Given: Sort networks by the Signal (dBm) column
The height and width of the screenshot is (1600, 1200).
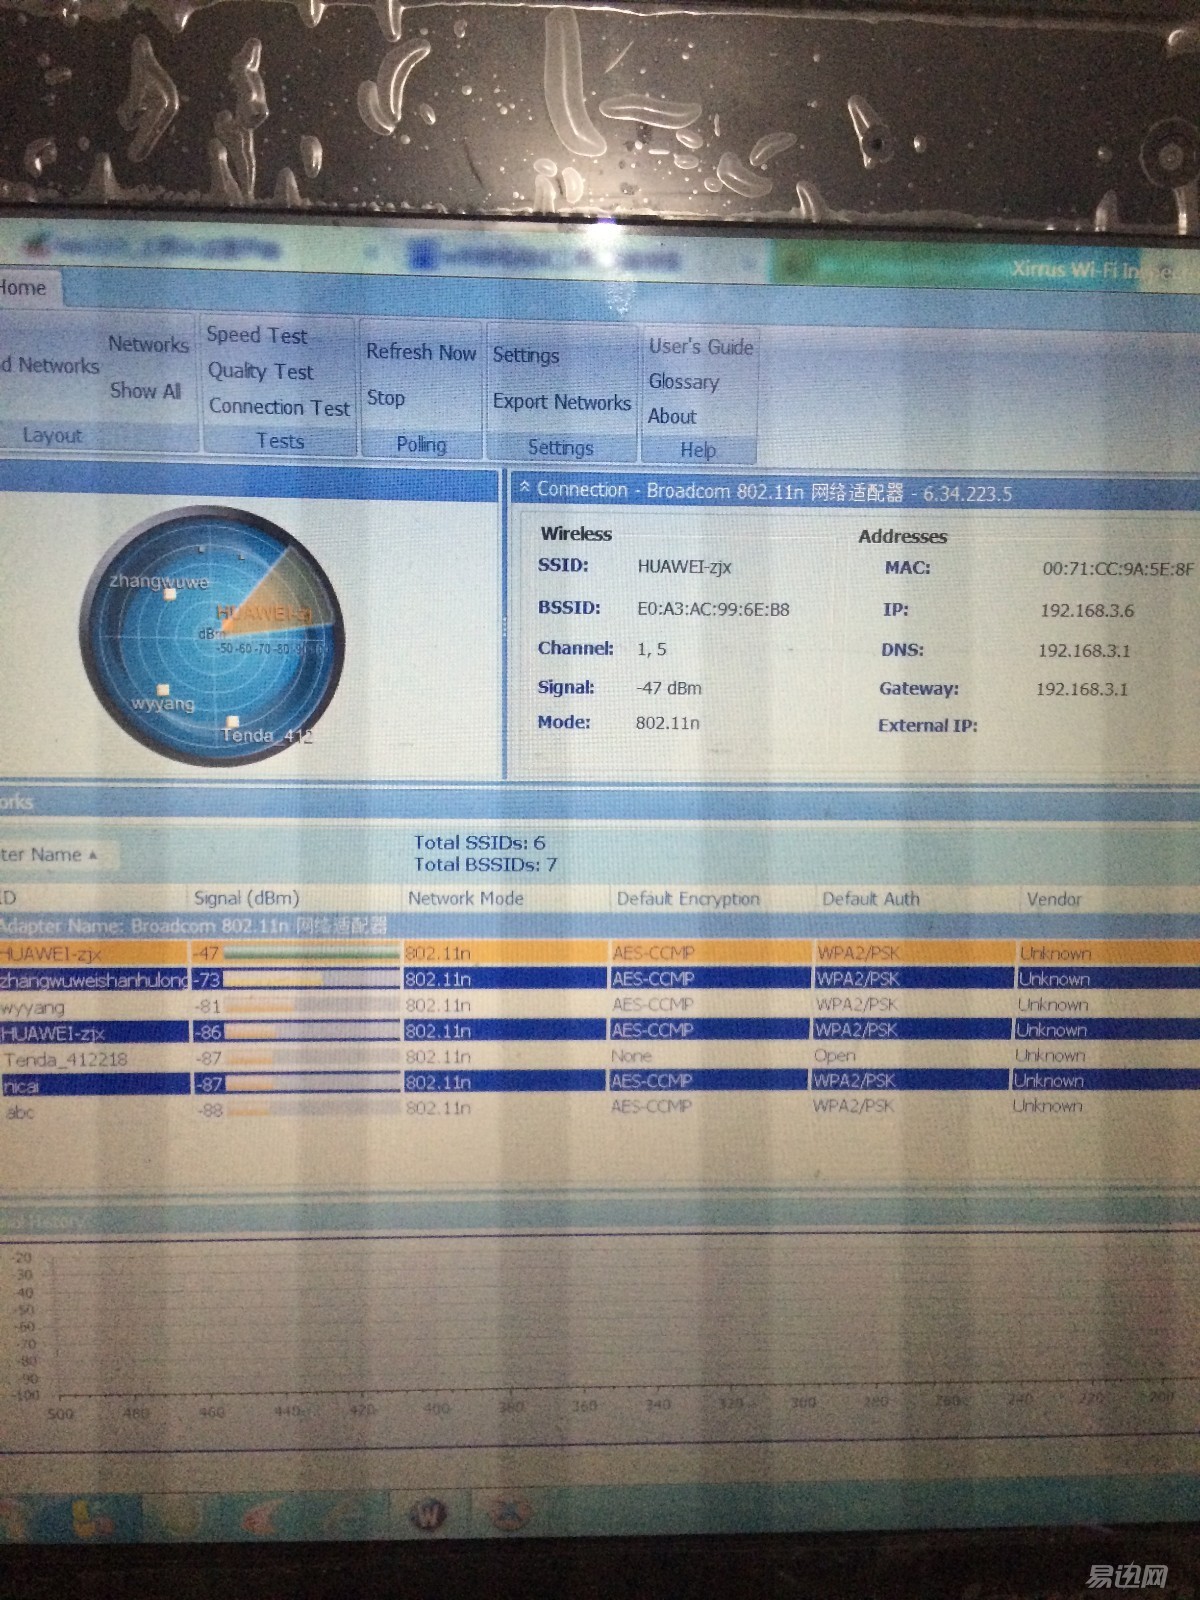Looking at the screenshot, I should pos(246,898).
